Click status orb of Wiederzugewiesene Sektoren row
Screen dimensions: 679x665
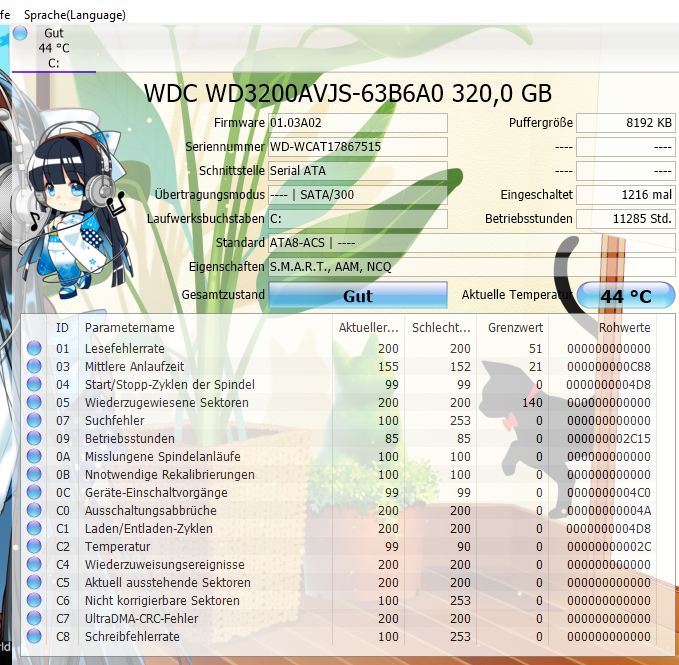coord(34,402)
